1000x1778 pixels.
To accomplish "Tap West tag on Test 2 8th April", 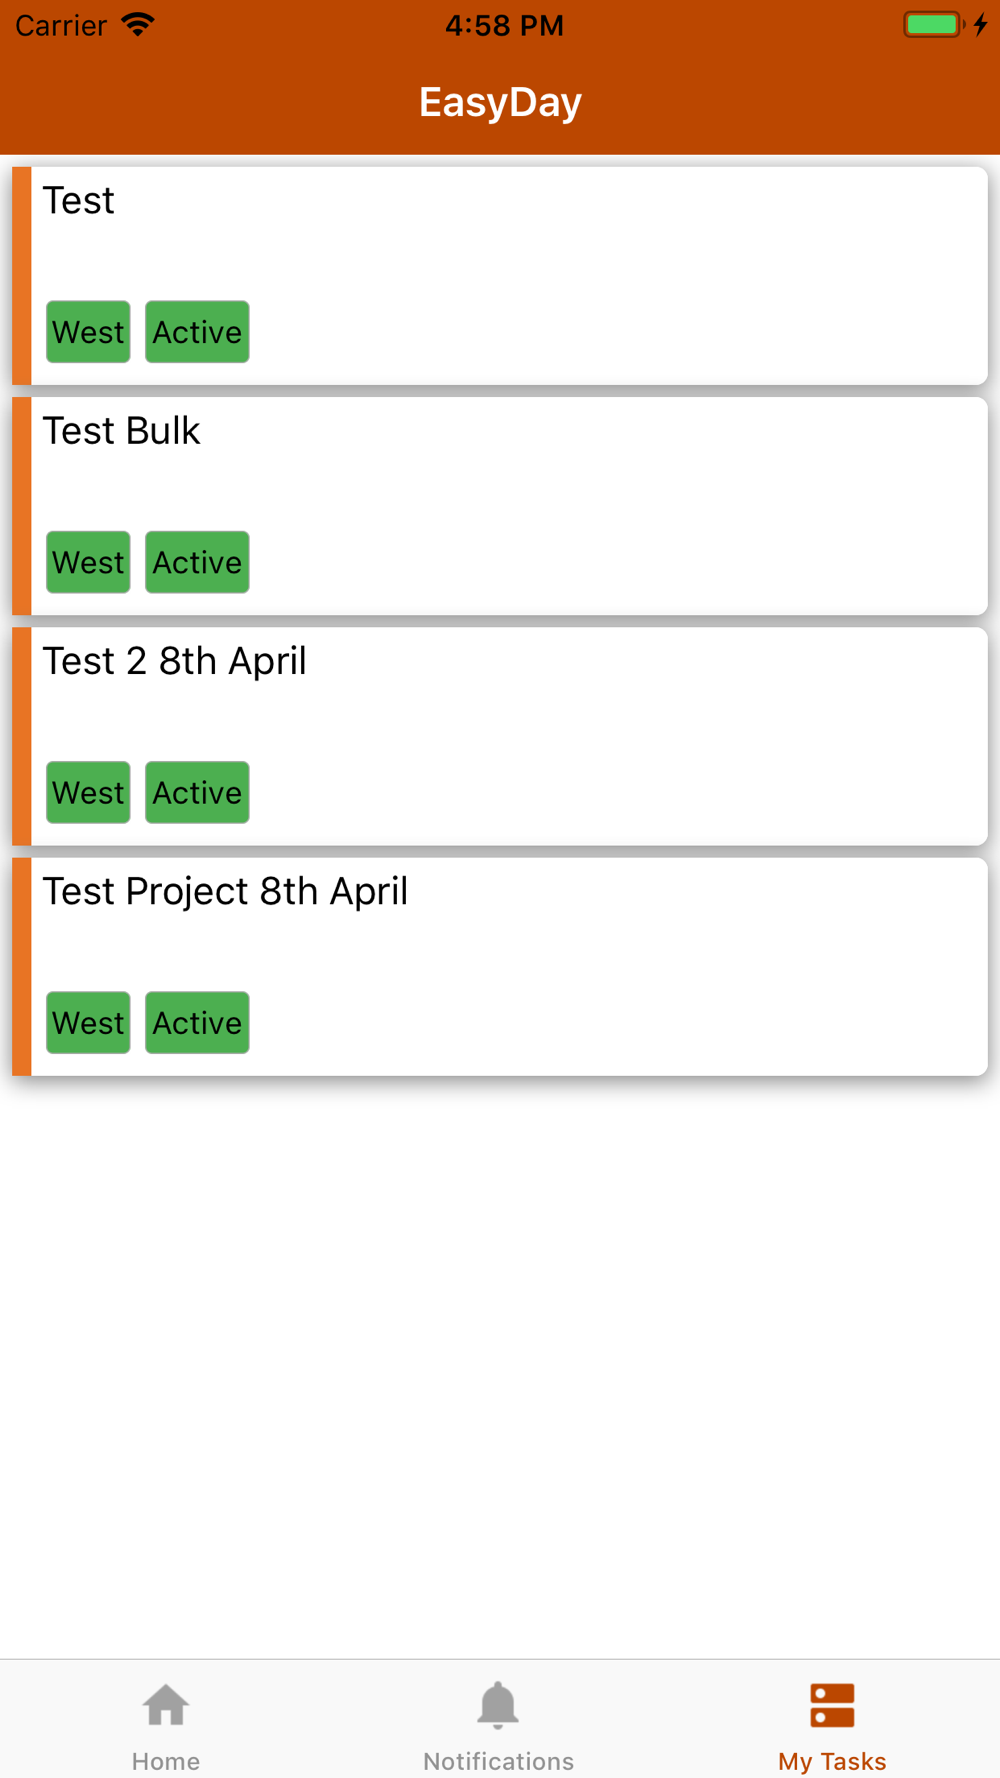I will coord(88,792).
